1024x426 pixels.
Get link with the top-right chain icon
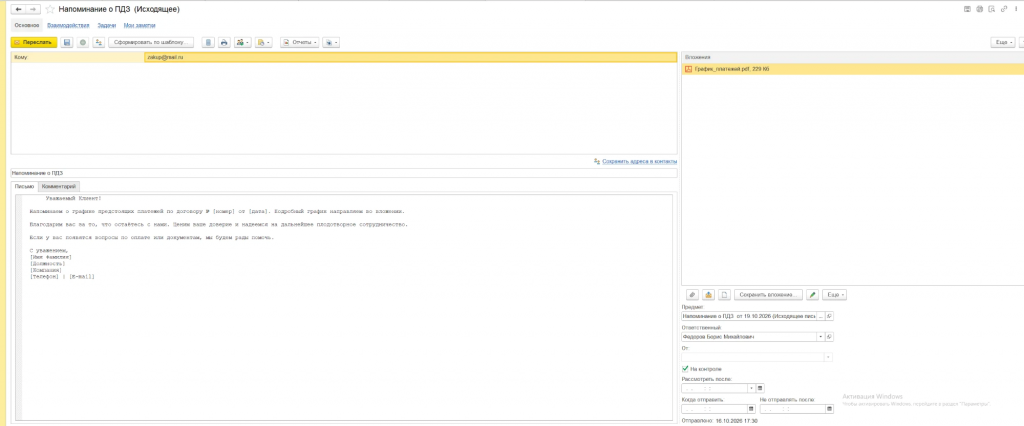(x=1004, y=9)
